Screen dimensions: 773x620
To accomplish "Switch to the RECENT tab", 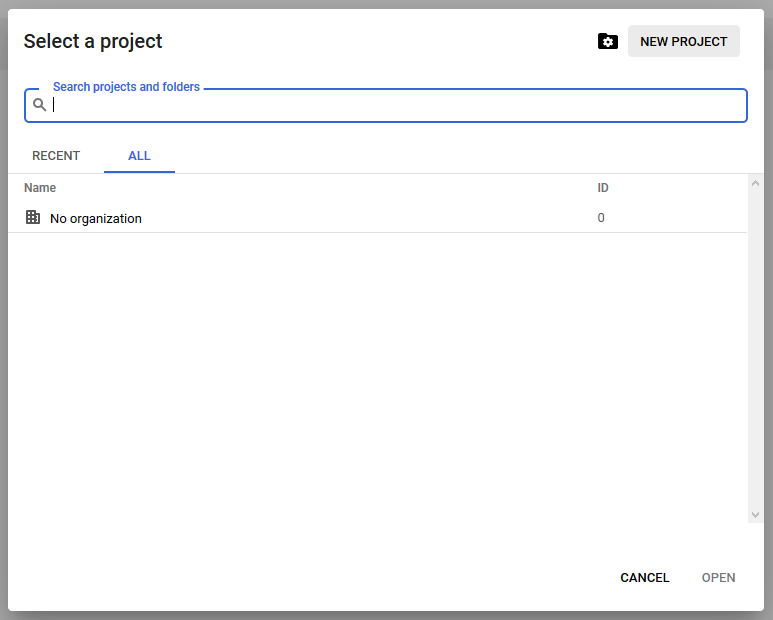I will [56, 156].
